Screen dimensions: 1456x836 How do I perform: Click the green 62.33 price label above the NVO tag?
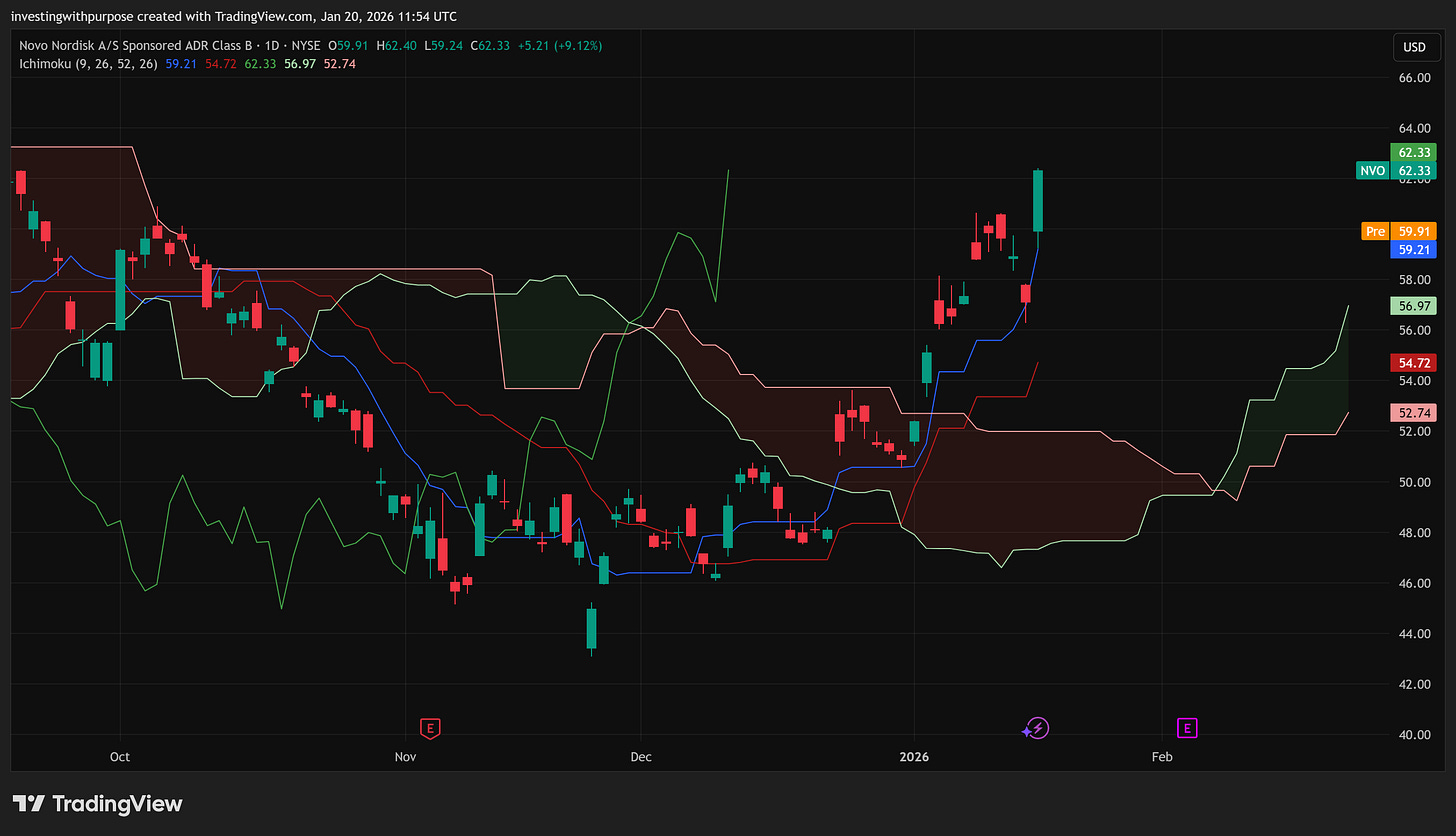click(x=1413, y=153)
